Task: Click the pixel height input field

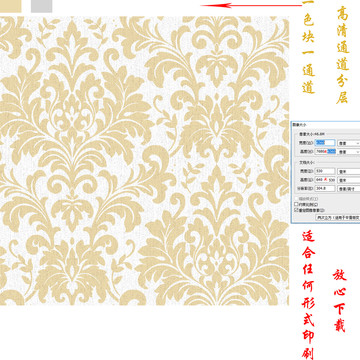Action: pyautogui.click(x=325, y=152)
